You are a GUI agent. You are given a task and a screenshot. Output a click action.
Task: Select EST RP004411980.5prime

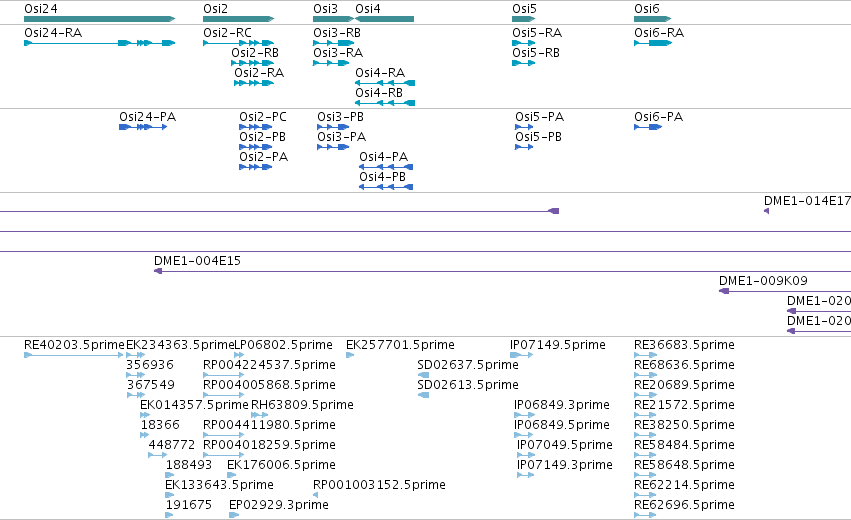click(x=224, y=436)
